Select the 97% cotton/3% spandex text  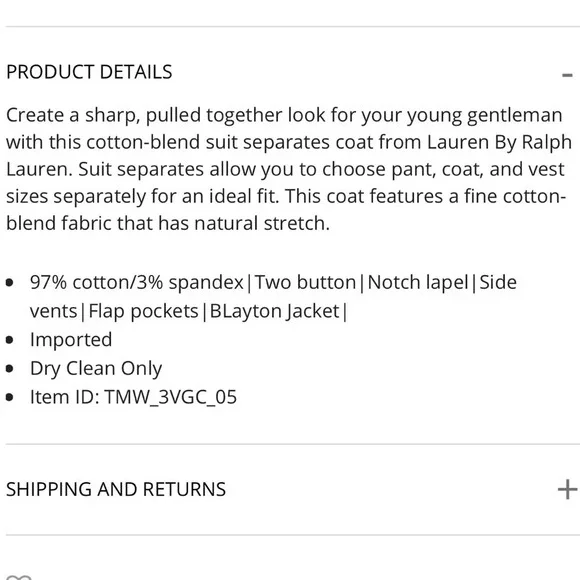[137, 283]
